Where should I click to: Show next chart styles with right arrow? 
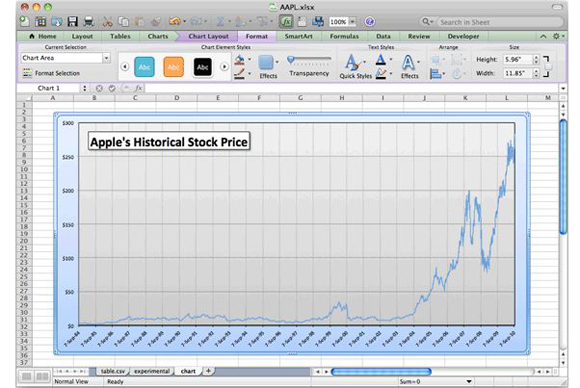(x=224, y=67)
